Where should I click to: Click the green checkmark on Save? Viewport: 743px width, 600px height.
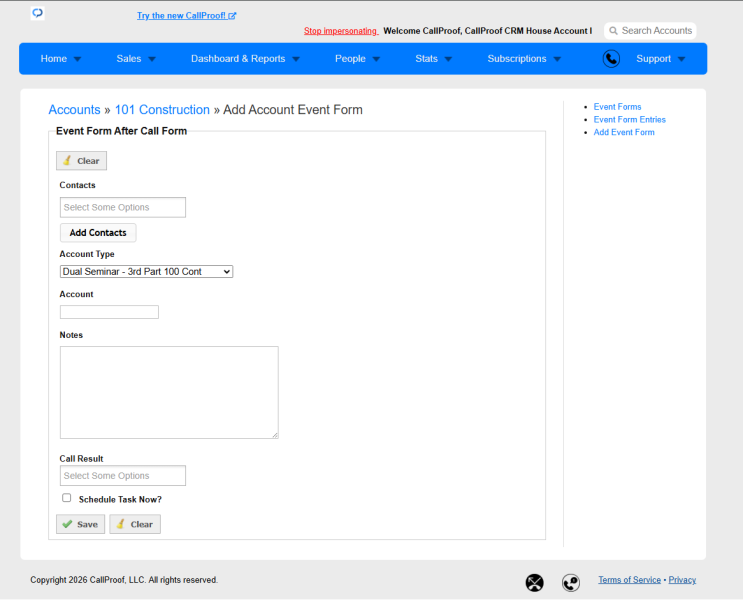click(67, 524)
